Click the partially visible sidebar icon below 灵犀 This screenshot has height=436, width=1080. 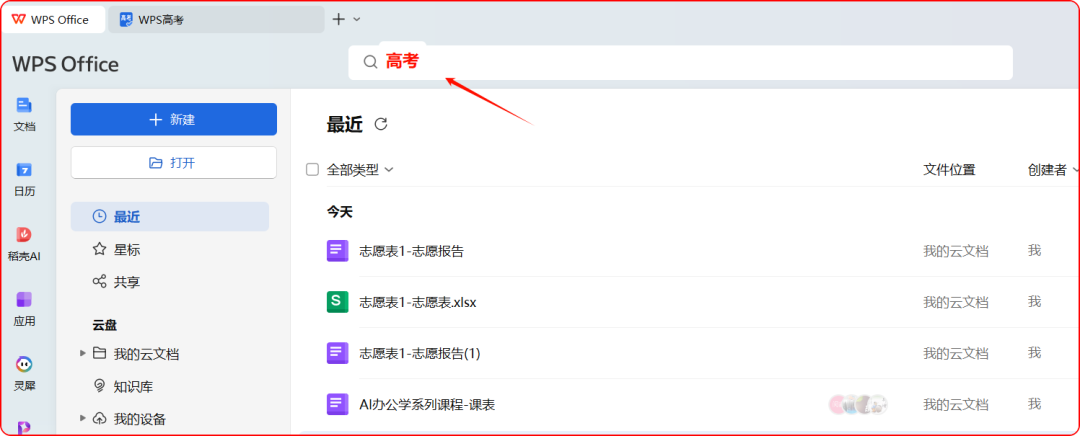click(x=24, y=428)
